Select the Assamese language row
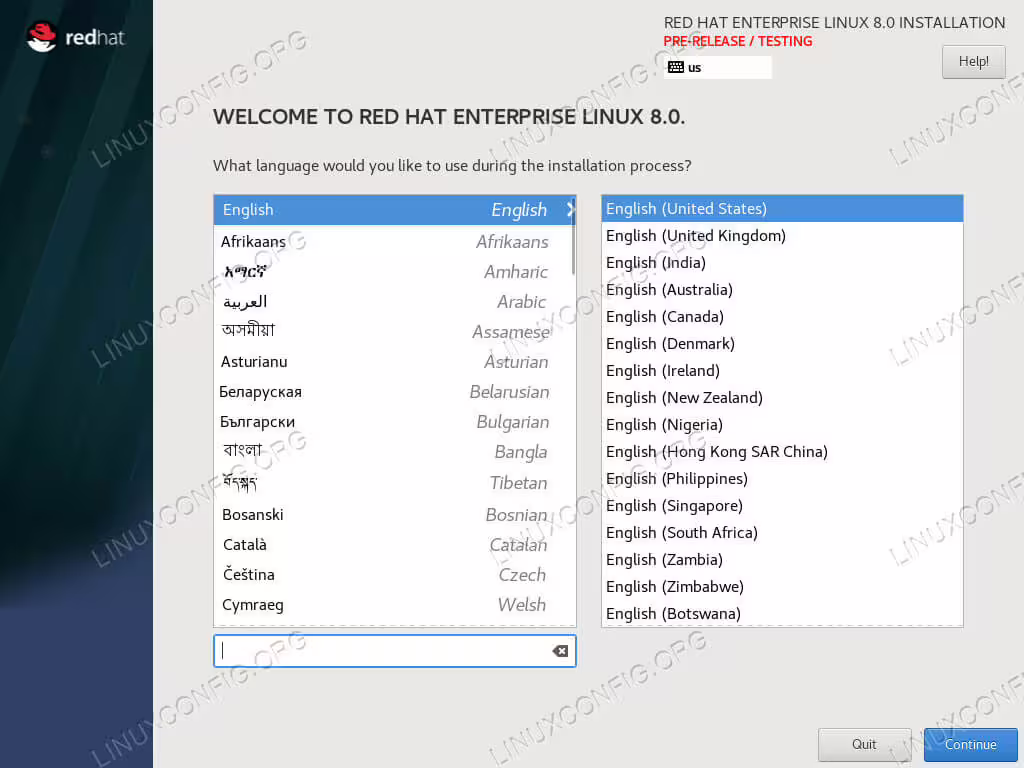This screenshot has height=768, width=1024. click(394, 332)
